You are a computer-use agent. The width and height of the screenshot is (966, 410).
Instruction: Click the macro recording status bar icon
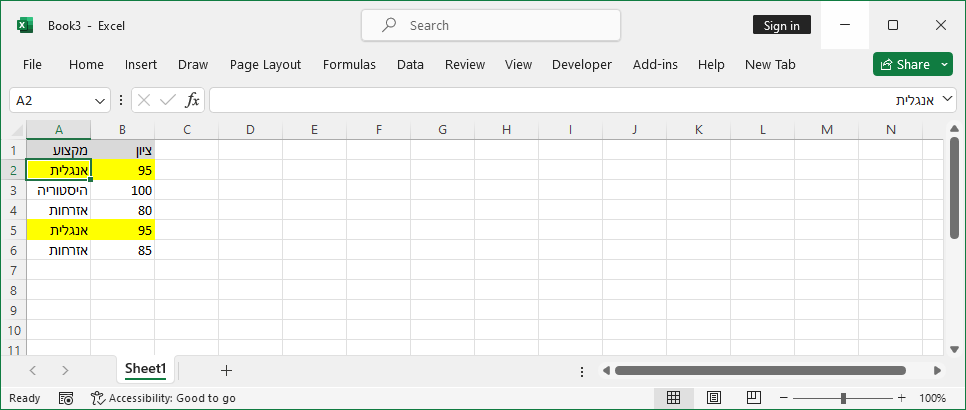click(x=66, y=398)
